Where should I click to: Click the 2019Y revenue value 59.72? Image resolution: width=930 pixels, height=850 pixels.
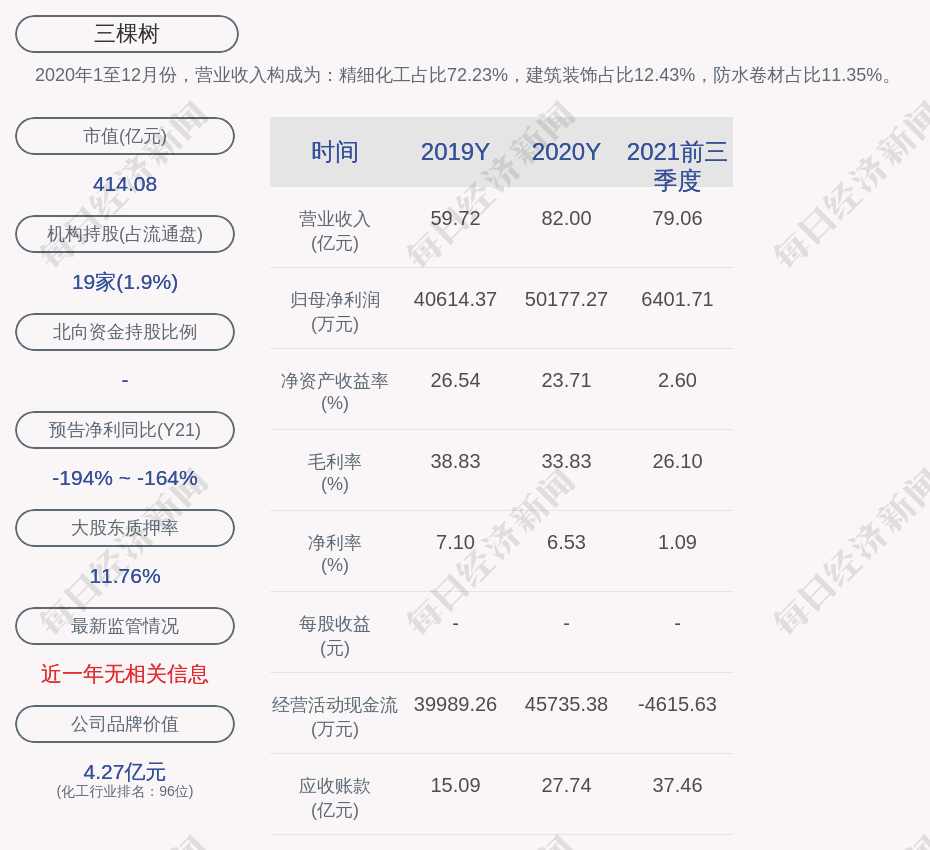[456, 218]
